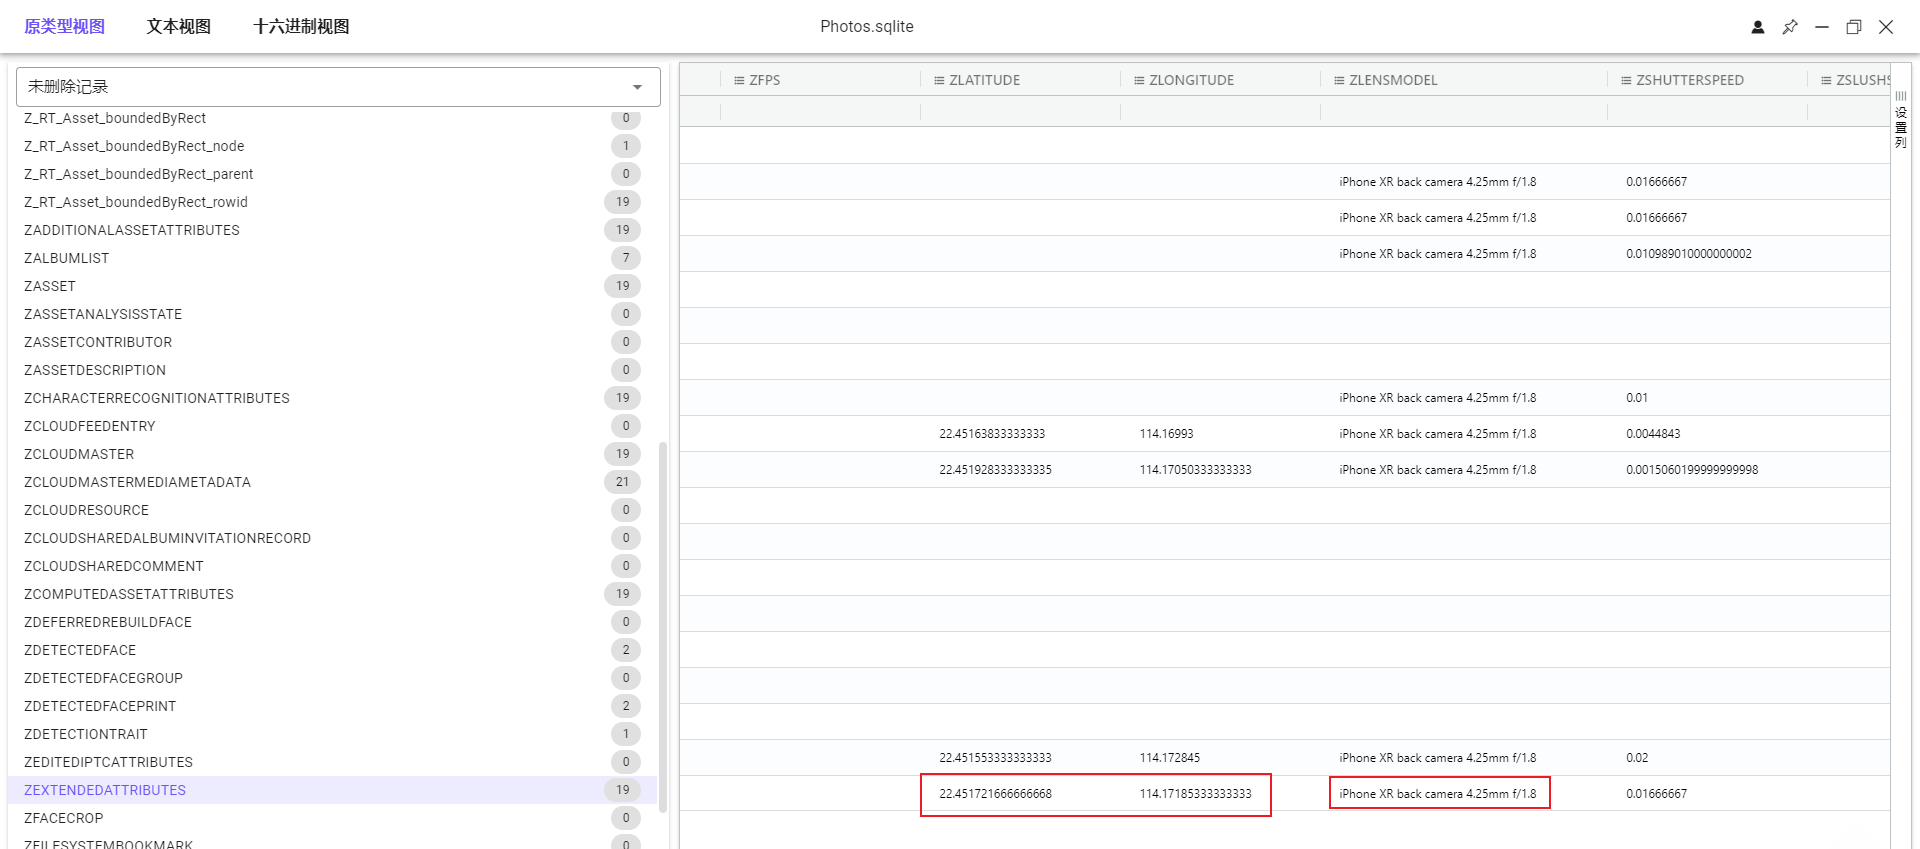Image resolution: width=1920 pixels, height=849 pixels.
Task: Sort by ZLATITUDE column header
Action: 985,80
